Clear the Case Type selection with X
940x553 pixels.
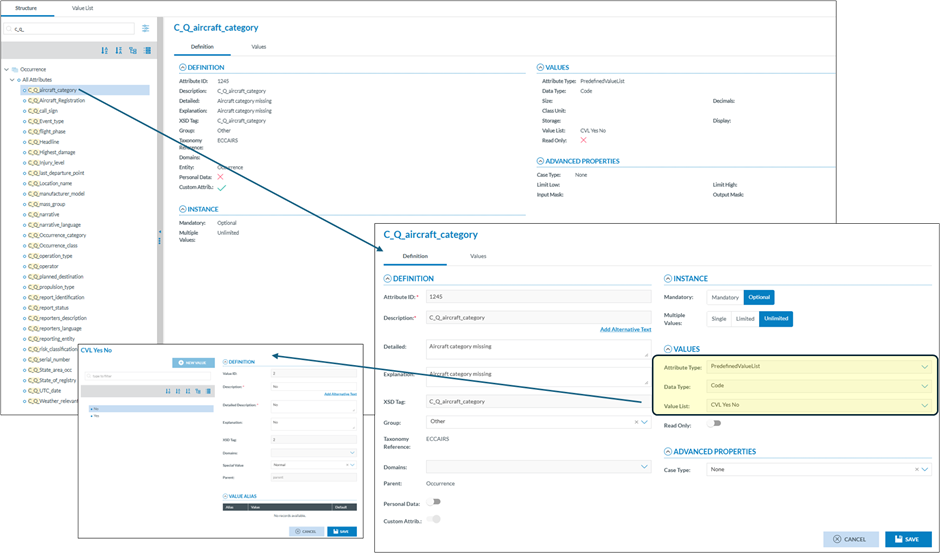(917, 469)
